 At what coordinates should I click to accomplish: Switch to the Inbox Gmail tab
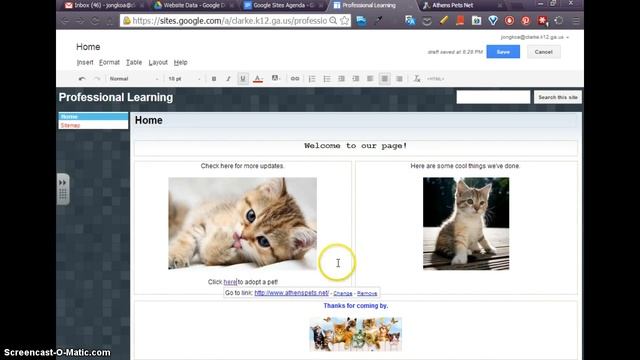tap(102, 5)
